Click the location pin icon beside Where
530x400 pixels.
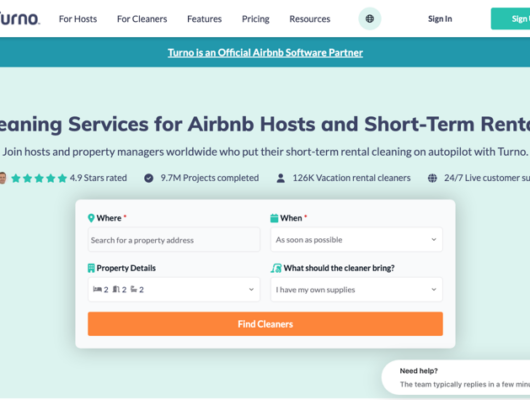91,218
